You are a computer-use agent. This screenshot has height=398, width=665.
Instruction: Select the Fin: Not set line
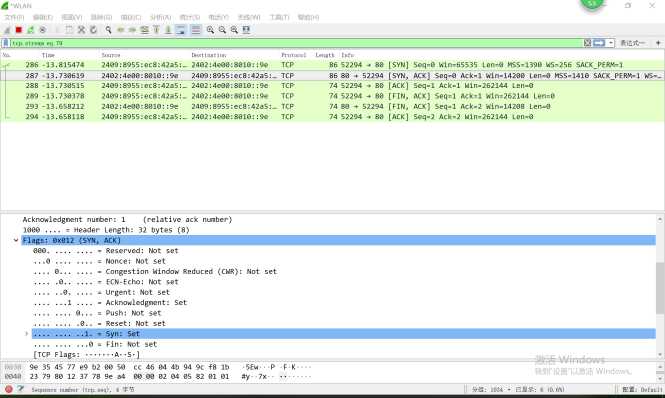tap(95, 344)
